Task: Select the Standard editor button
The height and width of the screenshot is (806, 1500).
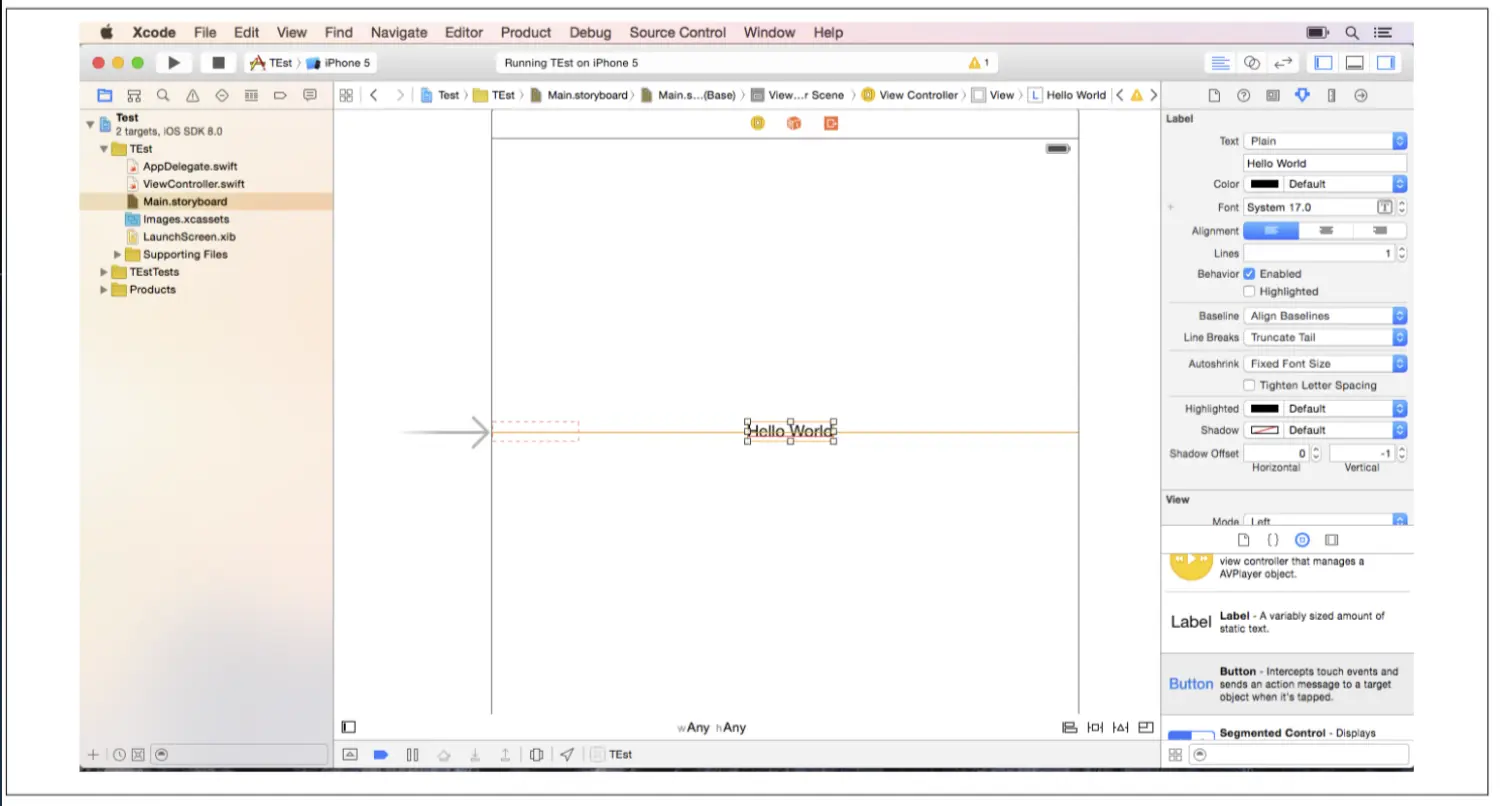Action: point(1220,63)
